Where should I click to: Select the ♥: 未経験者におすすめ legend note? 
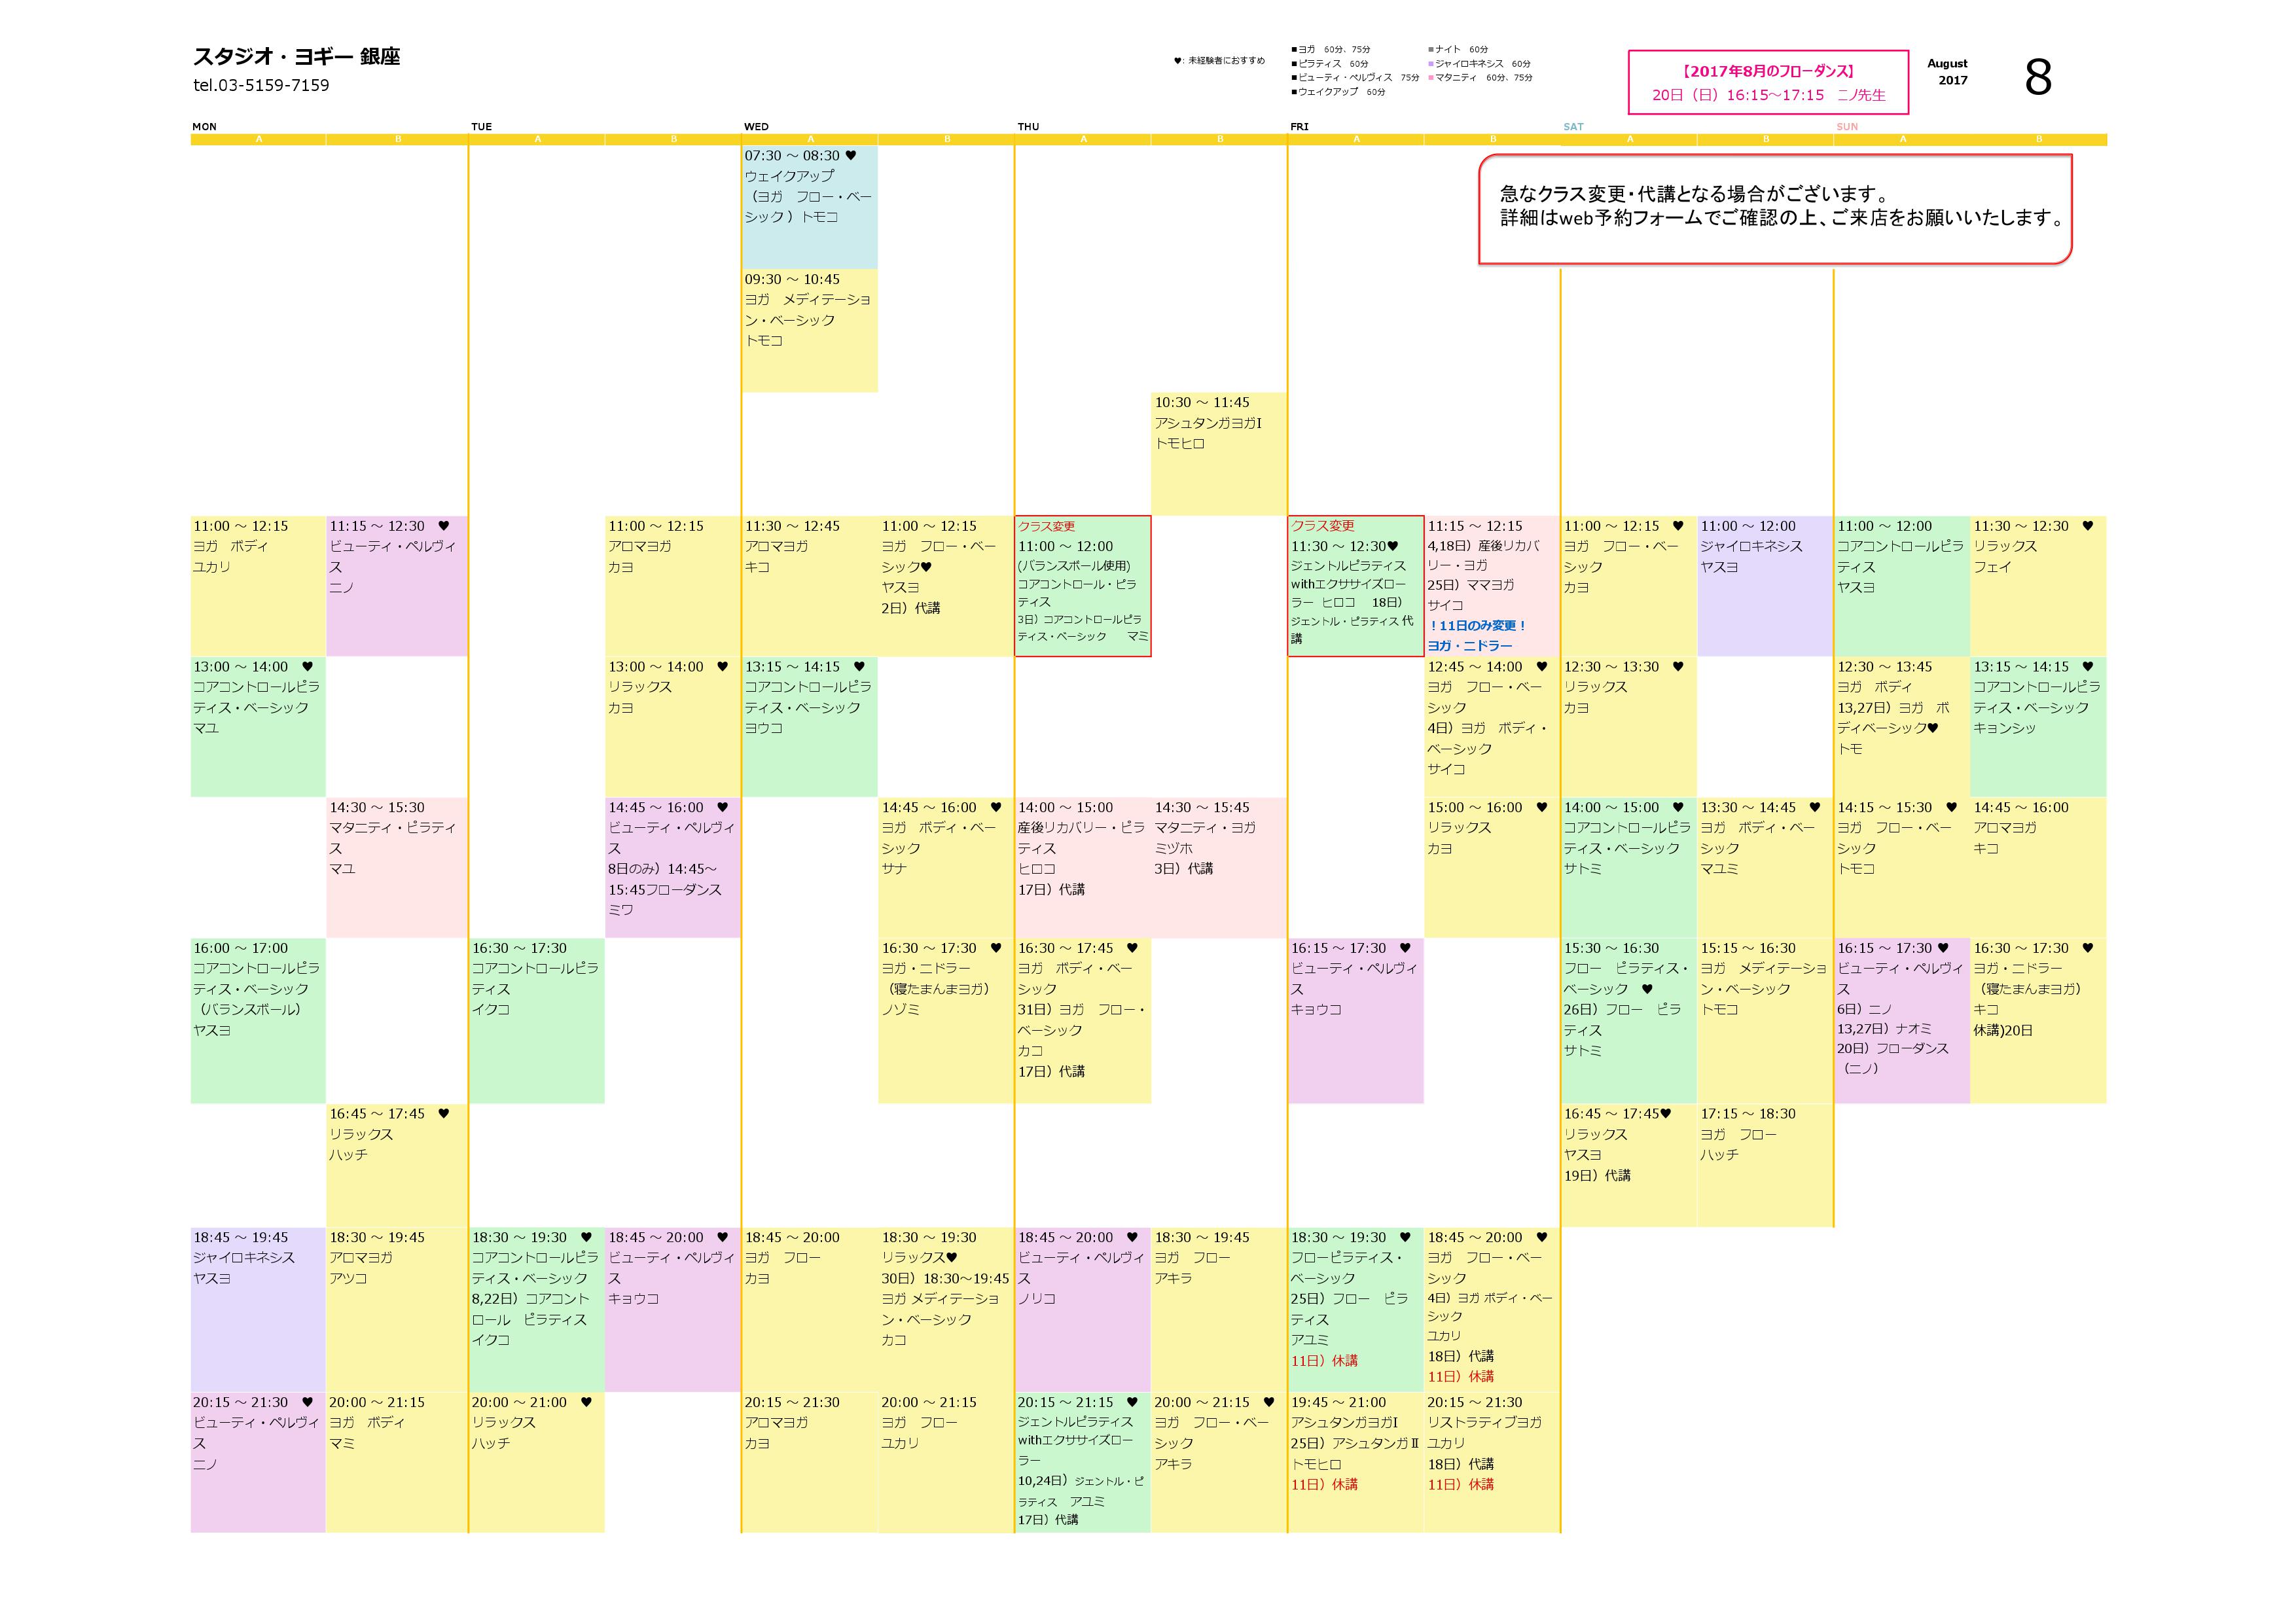coord(1219,61)
